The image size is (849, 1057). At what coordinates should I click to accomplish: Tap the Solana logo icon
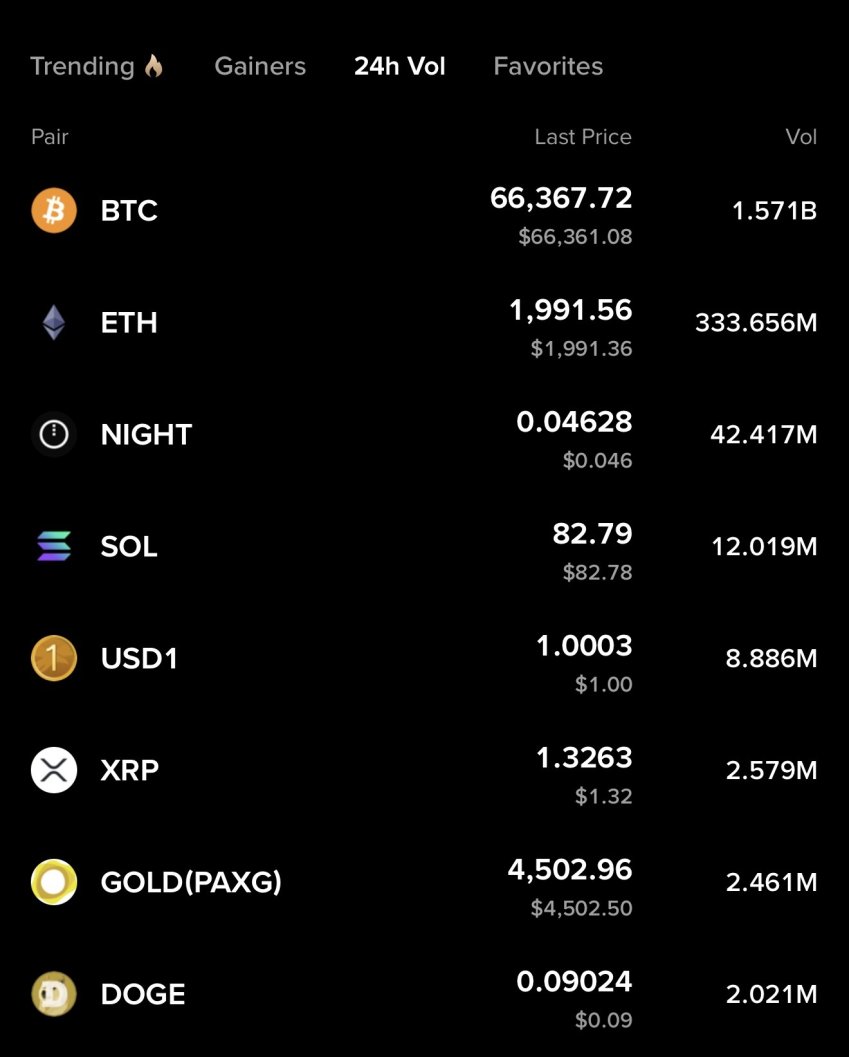pyautogui.click(x=54, y=547)
